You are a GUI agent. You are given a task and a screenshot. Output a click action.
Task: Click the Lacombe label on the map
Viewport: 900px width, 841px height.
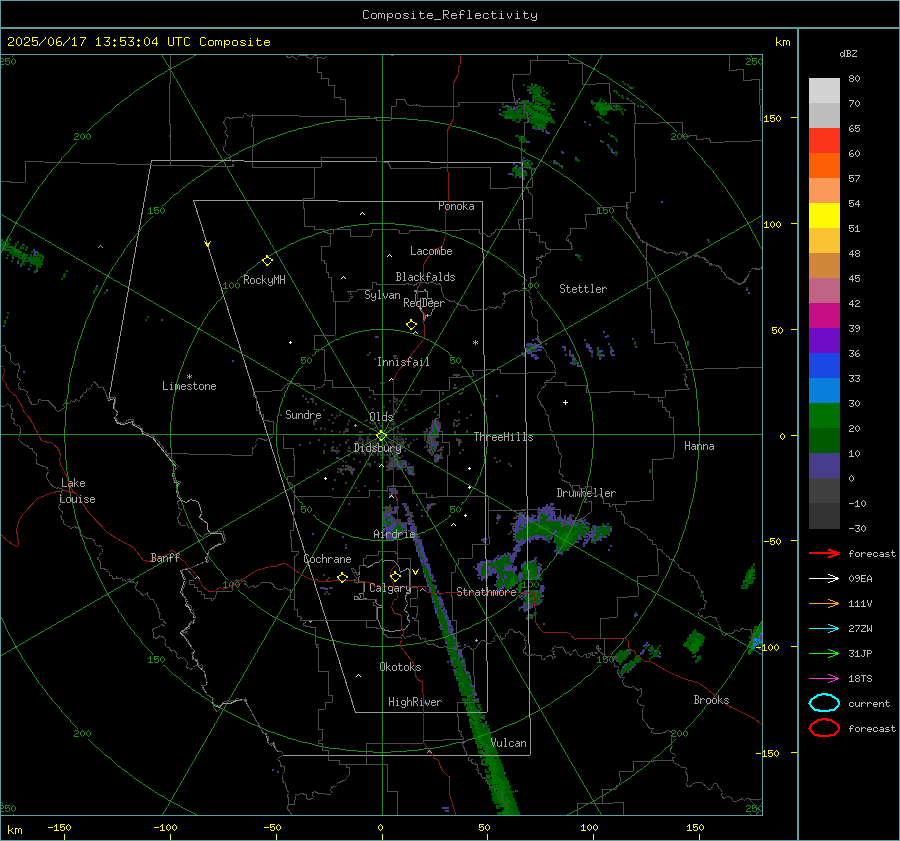[431, 251]
